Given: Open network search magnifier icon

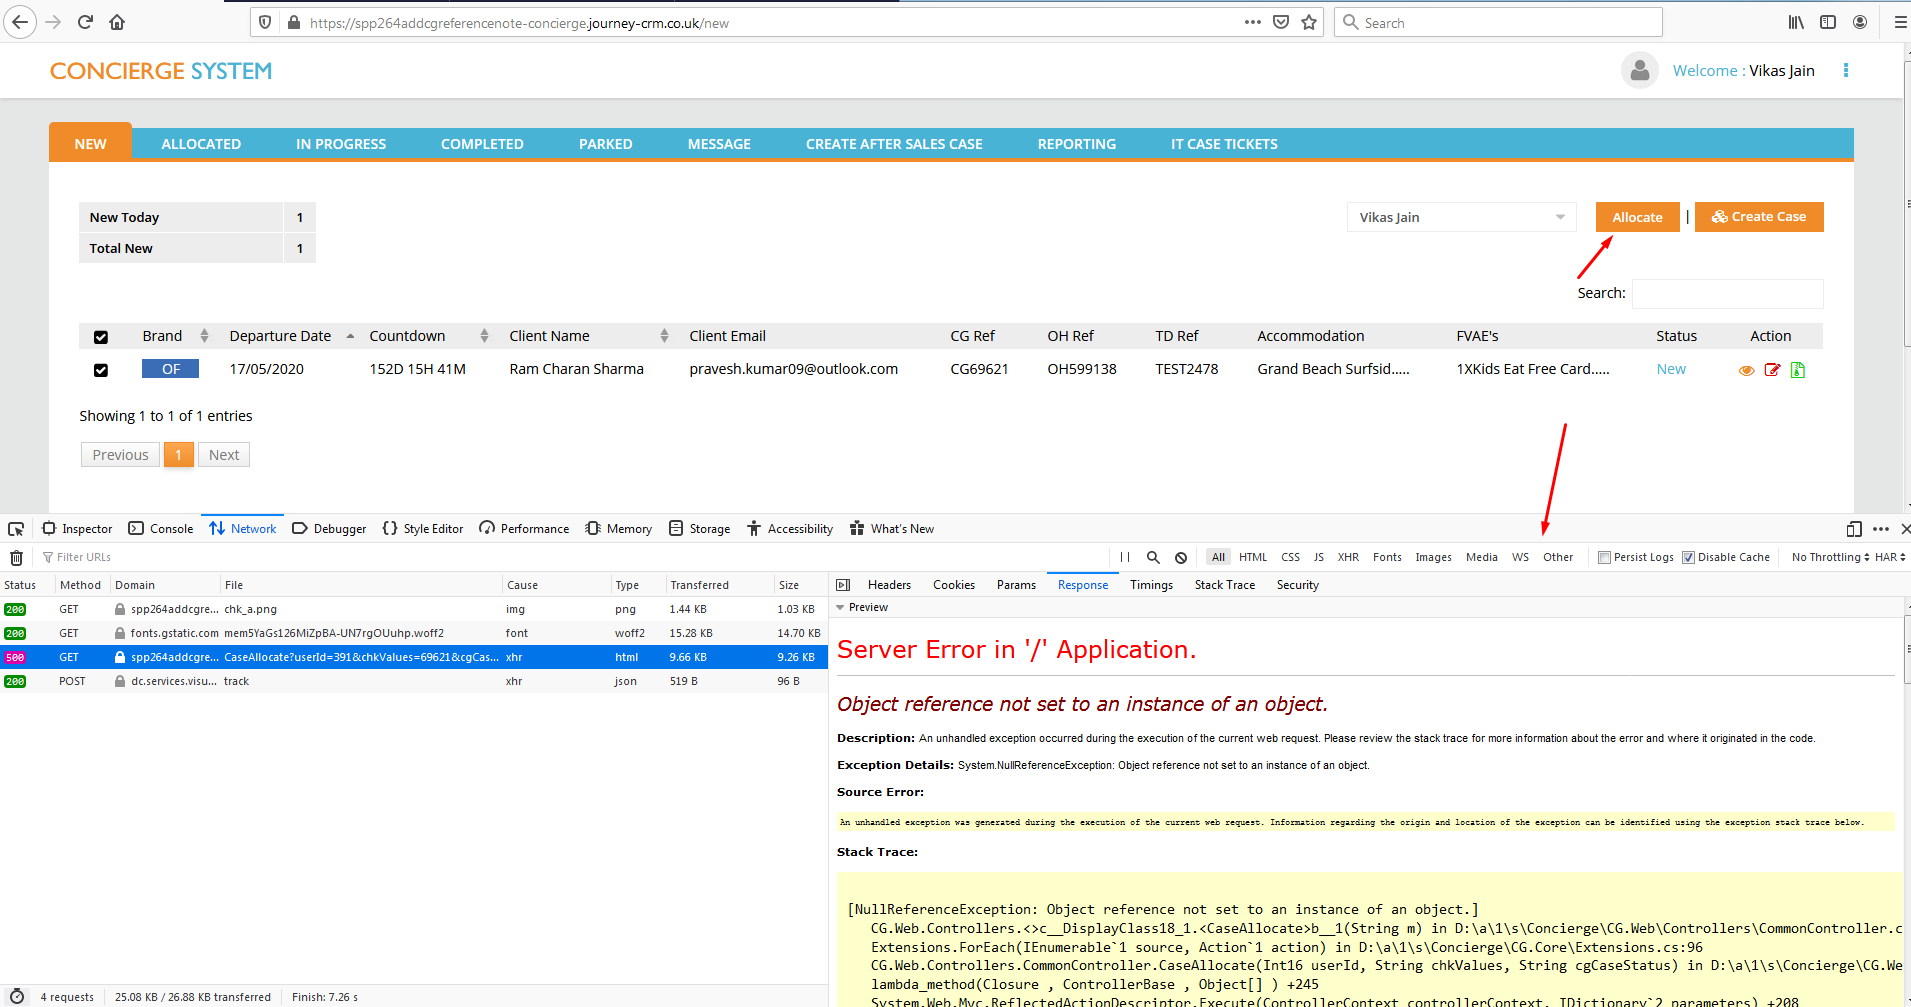Looking at the screenshot, I should 1153,558.
